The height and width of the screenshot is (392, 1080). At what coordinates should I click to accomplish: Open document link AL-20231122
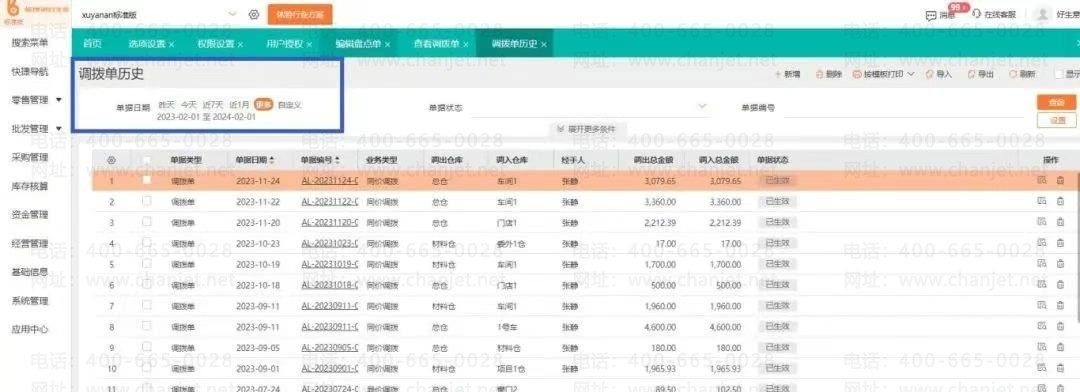pyautogui.click(x=329, y=202)
